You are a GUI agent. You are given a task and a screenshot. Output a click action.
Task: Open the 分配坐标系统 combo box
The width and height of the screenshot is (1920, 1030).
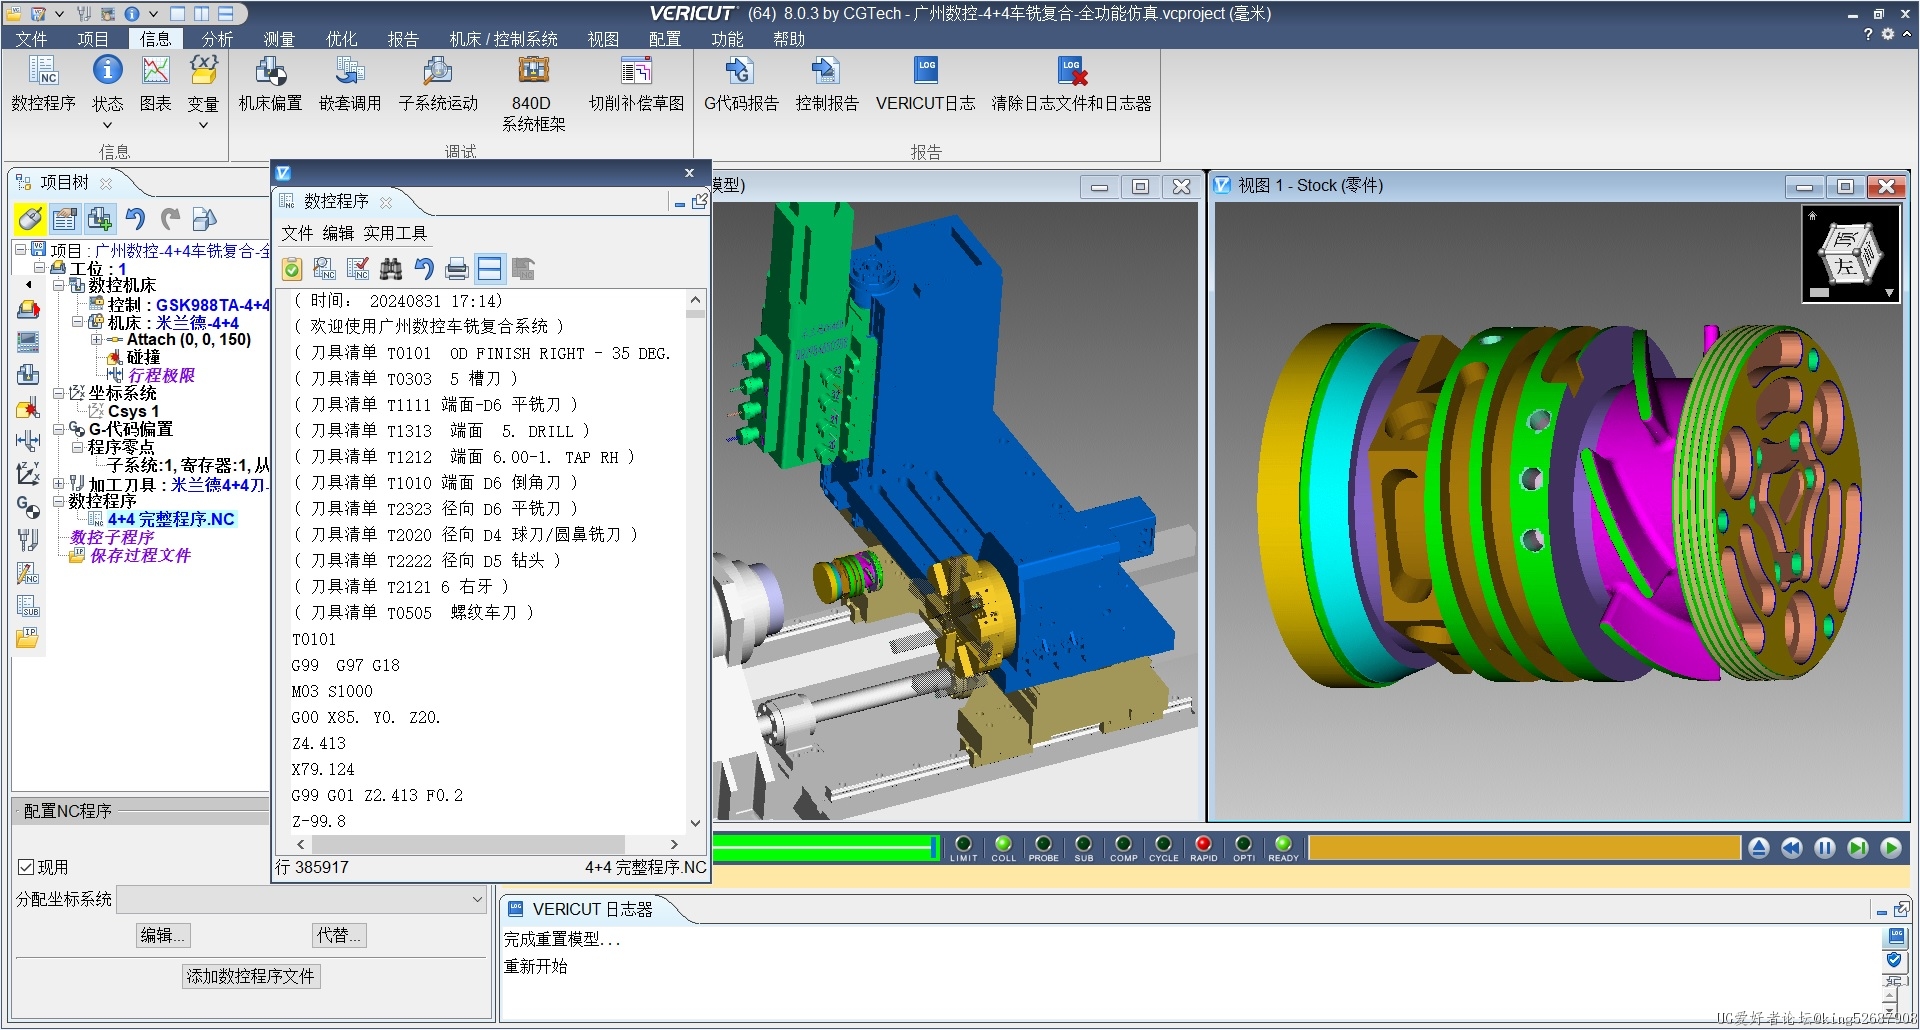point(301,900)
